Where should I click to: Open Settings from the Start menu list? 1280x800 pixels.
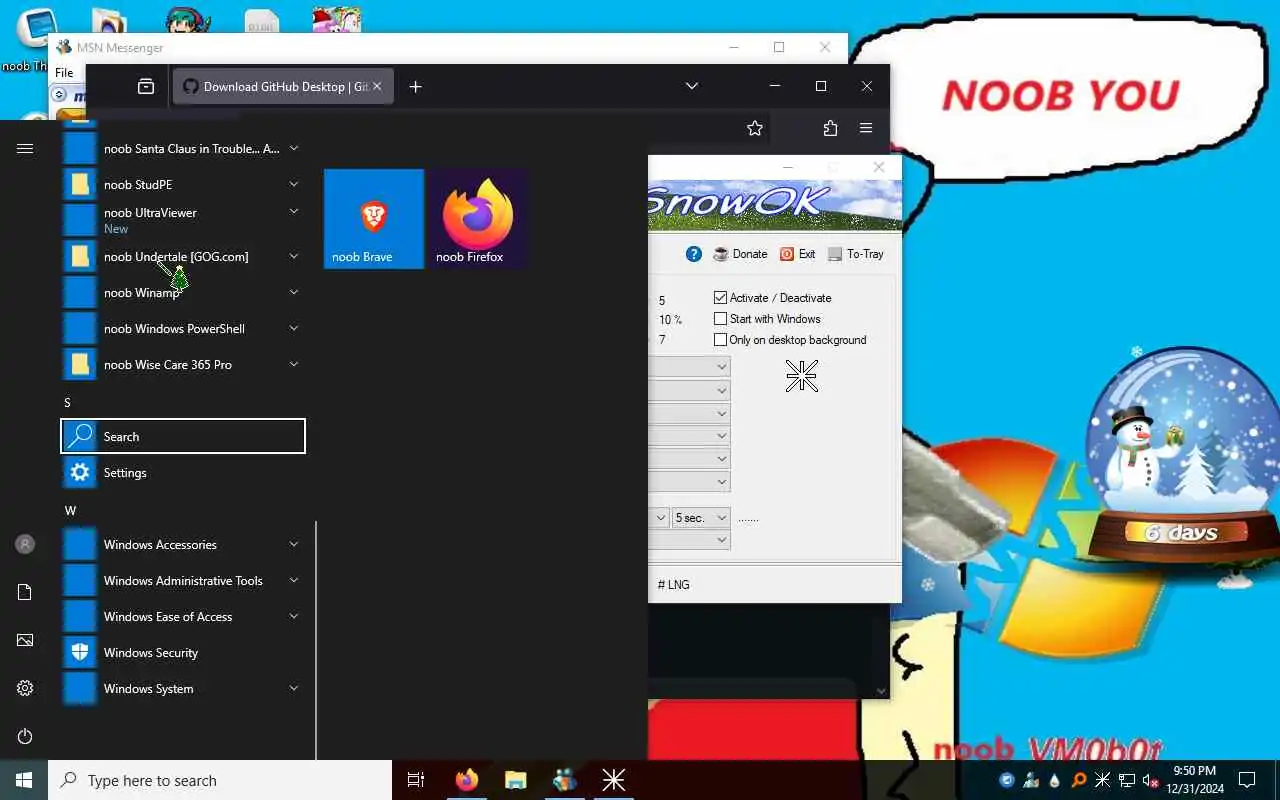pos(183,472)
